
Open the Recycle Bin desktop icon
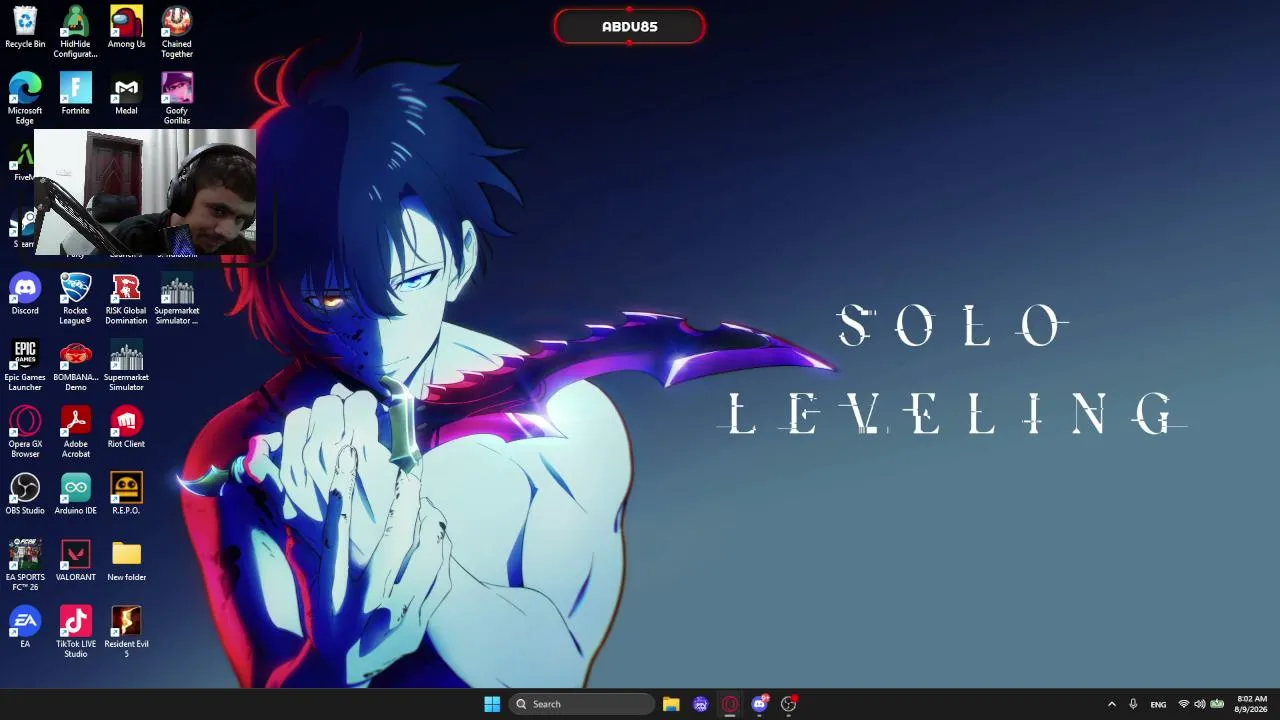click(25, 28)
